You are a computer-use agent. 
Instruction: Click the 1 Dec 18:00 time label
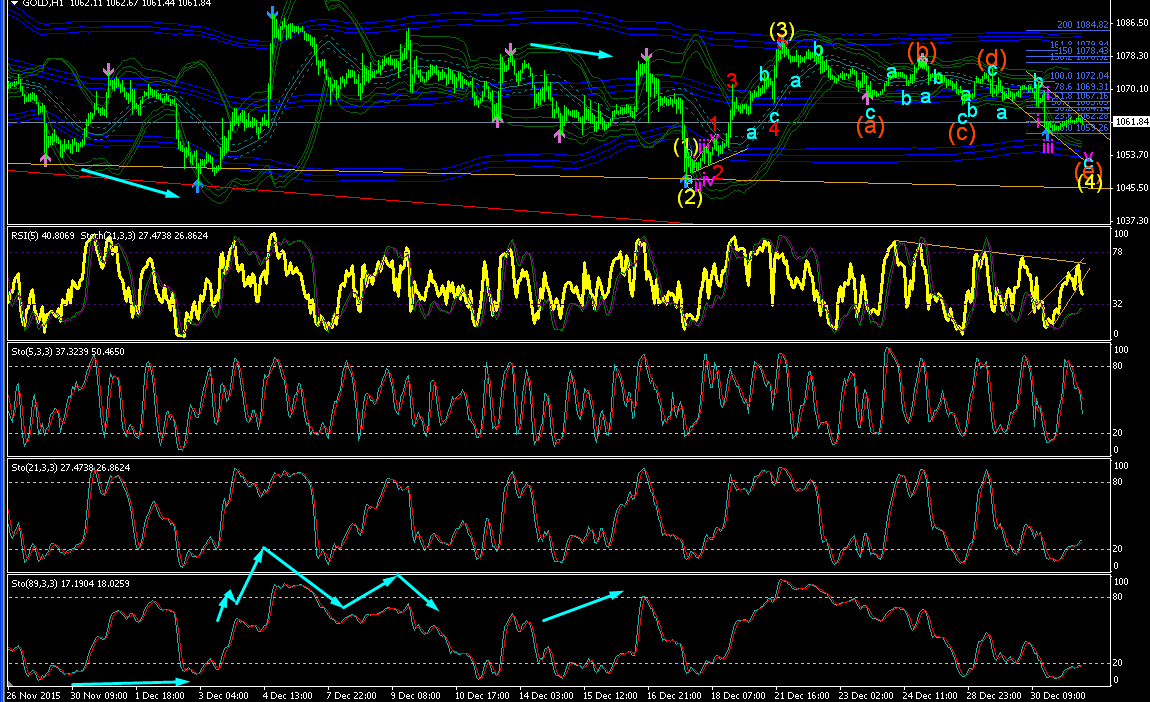coord(159,695)
